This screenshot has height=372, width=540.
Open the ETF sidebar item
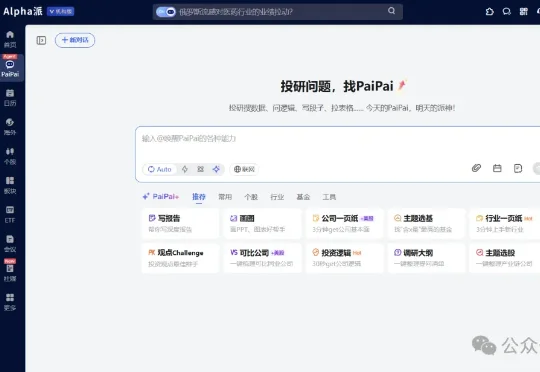(10, 214)
